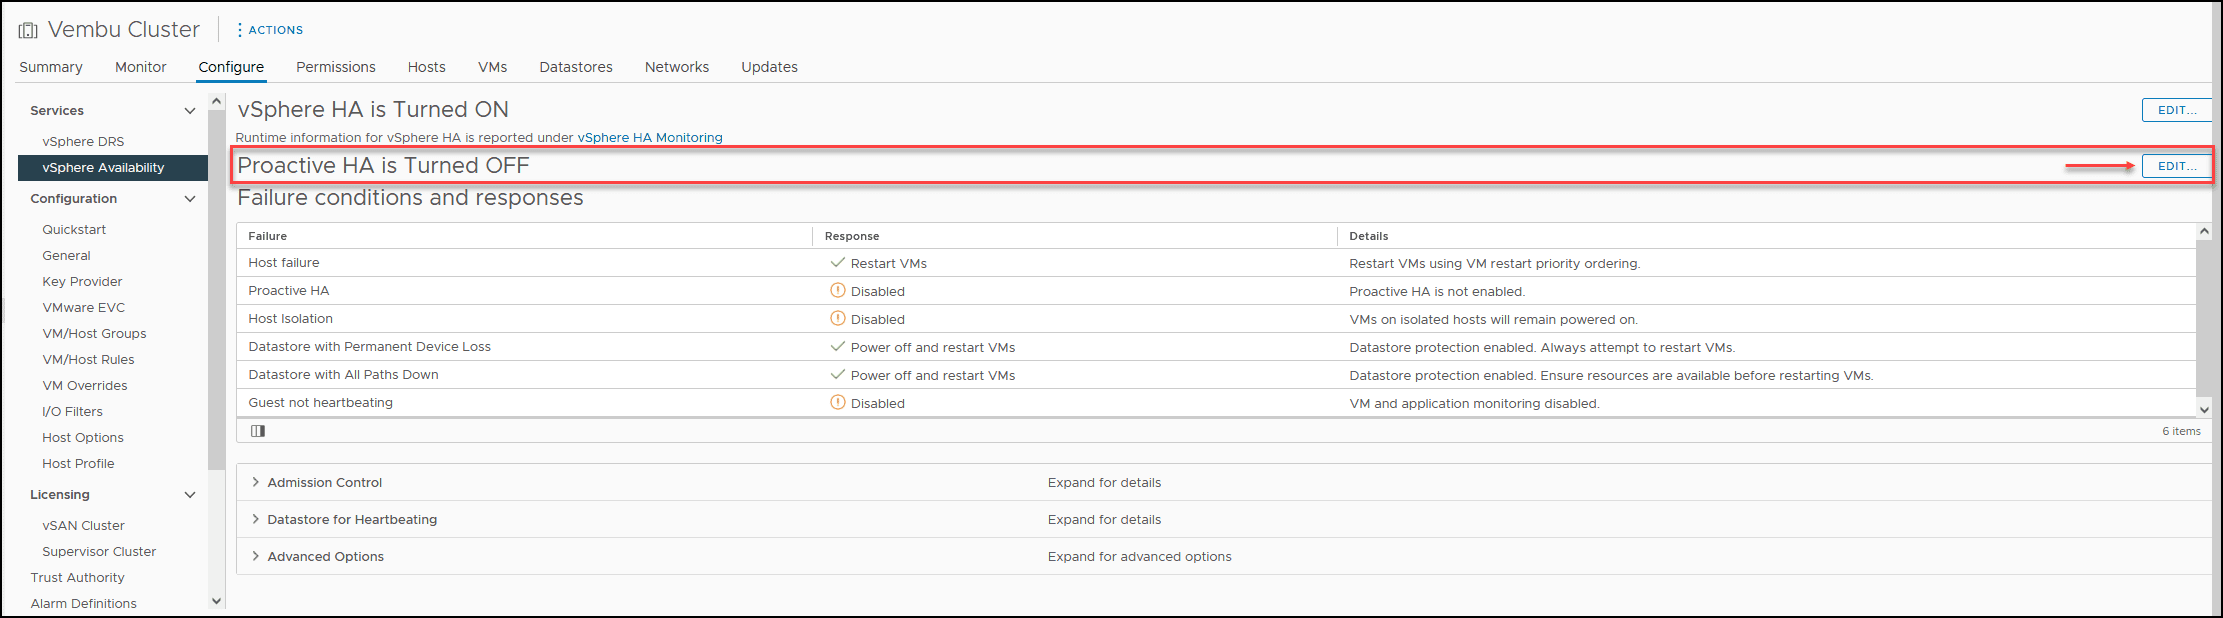Open the Summary tab

click(x=51, y=67)
